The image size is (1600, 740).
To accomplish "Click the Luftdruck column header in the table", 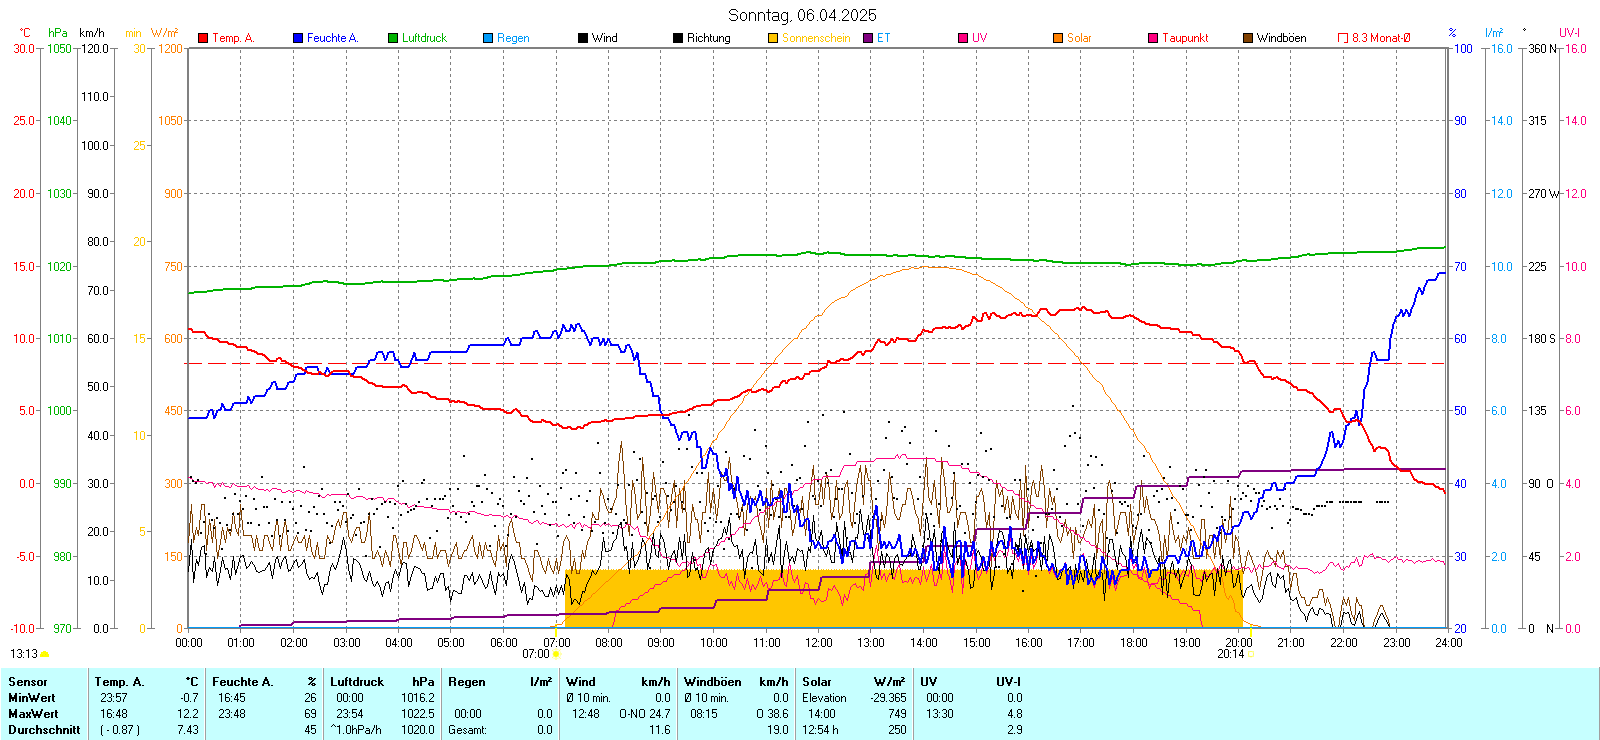I will point(357,682).
